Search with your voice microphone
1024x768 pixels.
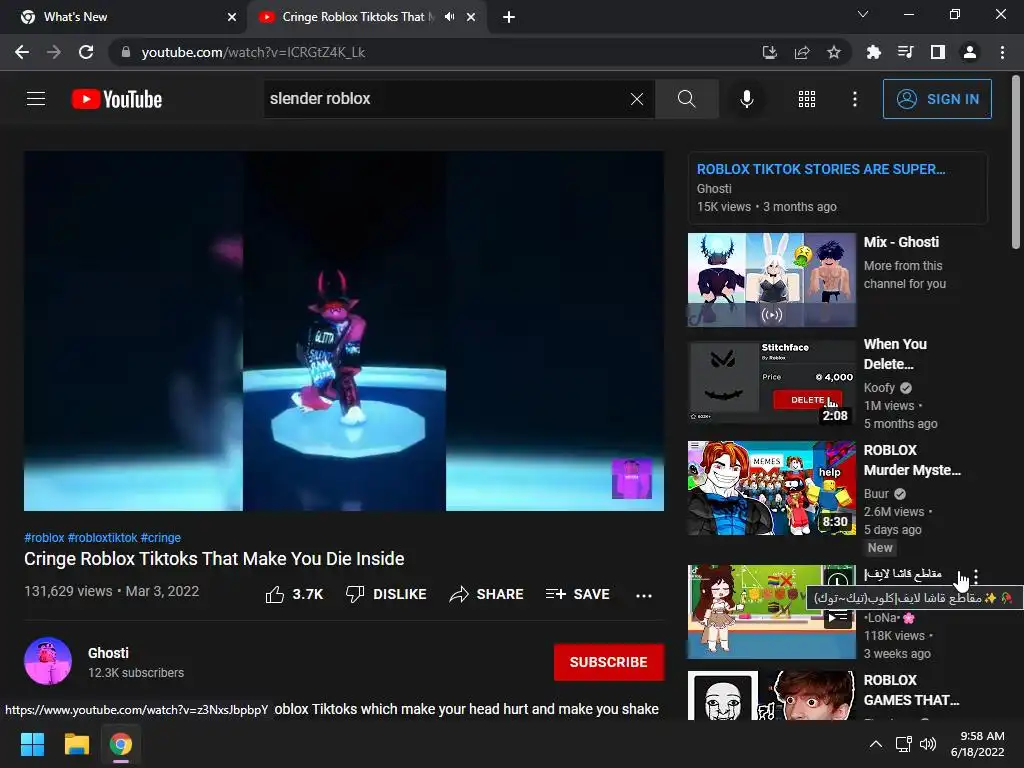[746, 99]
